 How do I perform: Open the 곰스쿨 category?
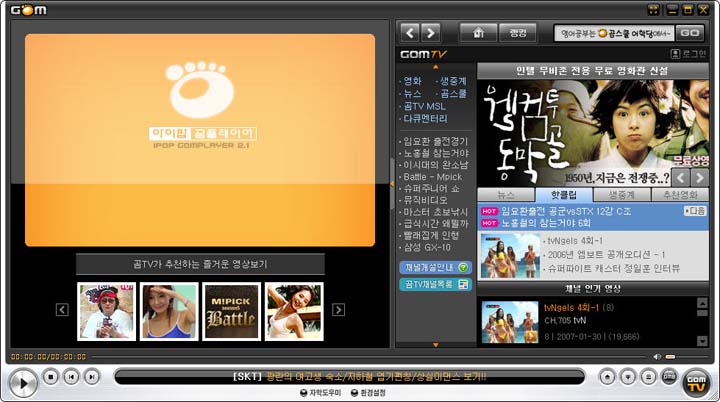click(452, 94)
